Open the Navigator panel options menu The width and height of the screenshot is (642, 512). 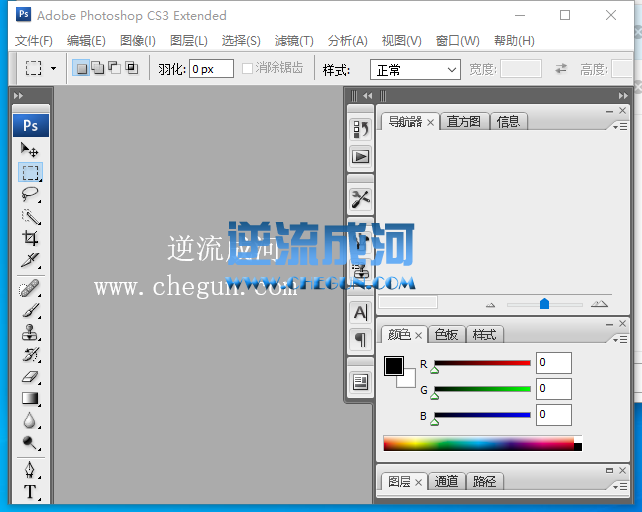point(620,127)
